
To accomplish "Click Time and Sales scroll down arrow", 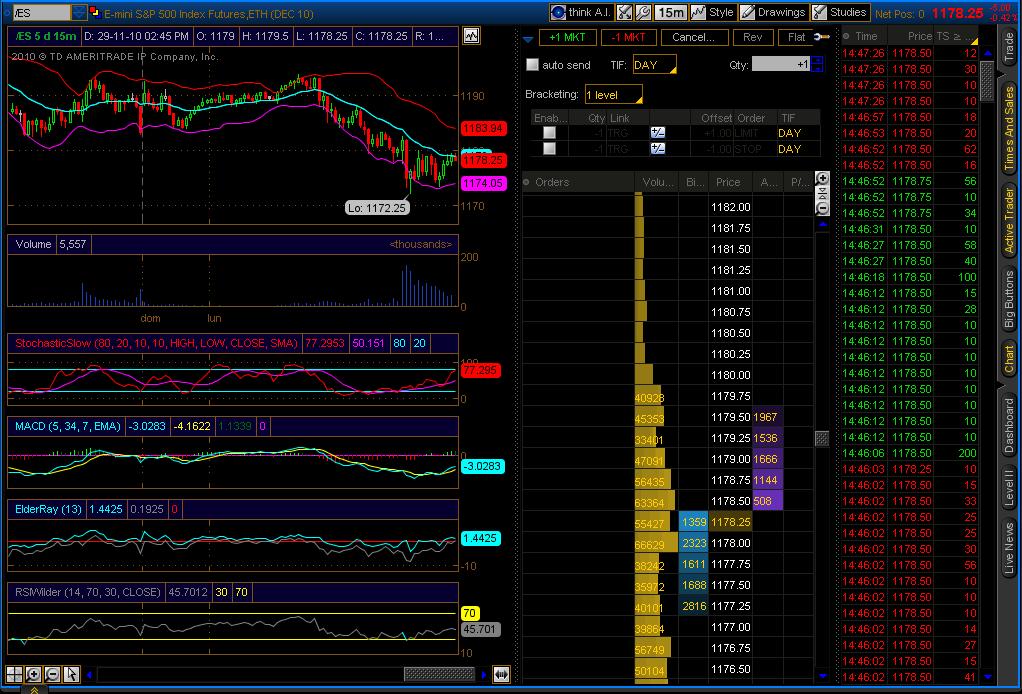I will point(987,677).
